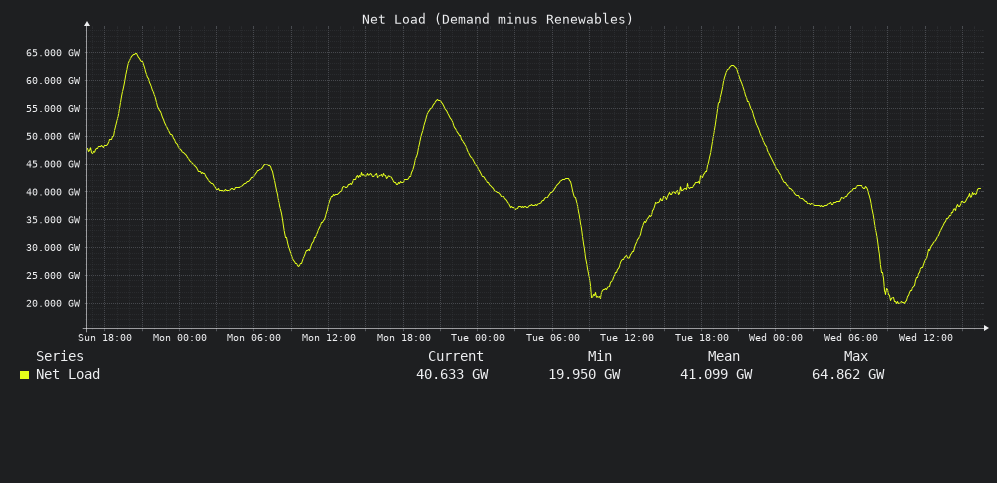The height and width of the screenshot is (483, 997).
Task: Click the x-axis arrowhead at right end
Action: [x=986, y=328]
